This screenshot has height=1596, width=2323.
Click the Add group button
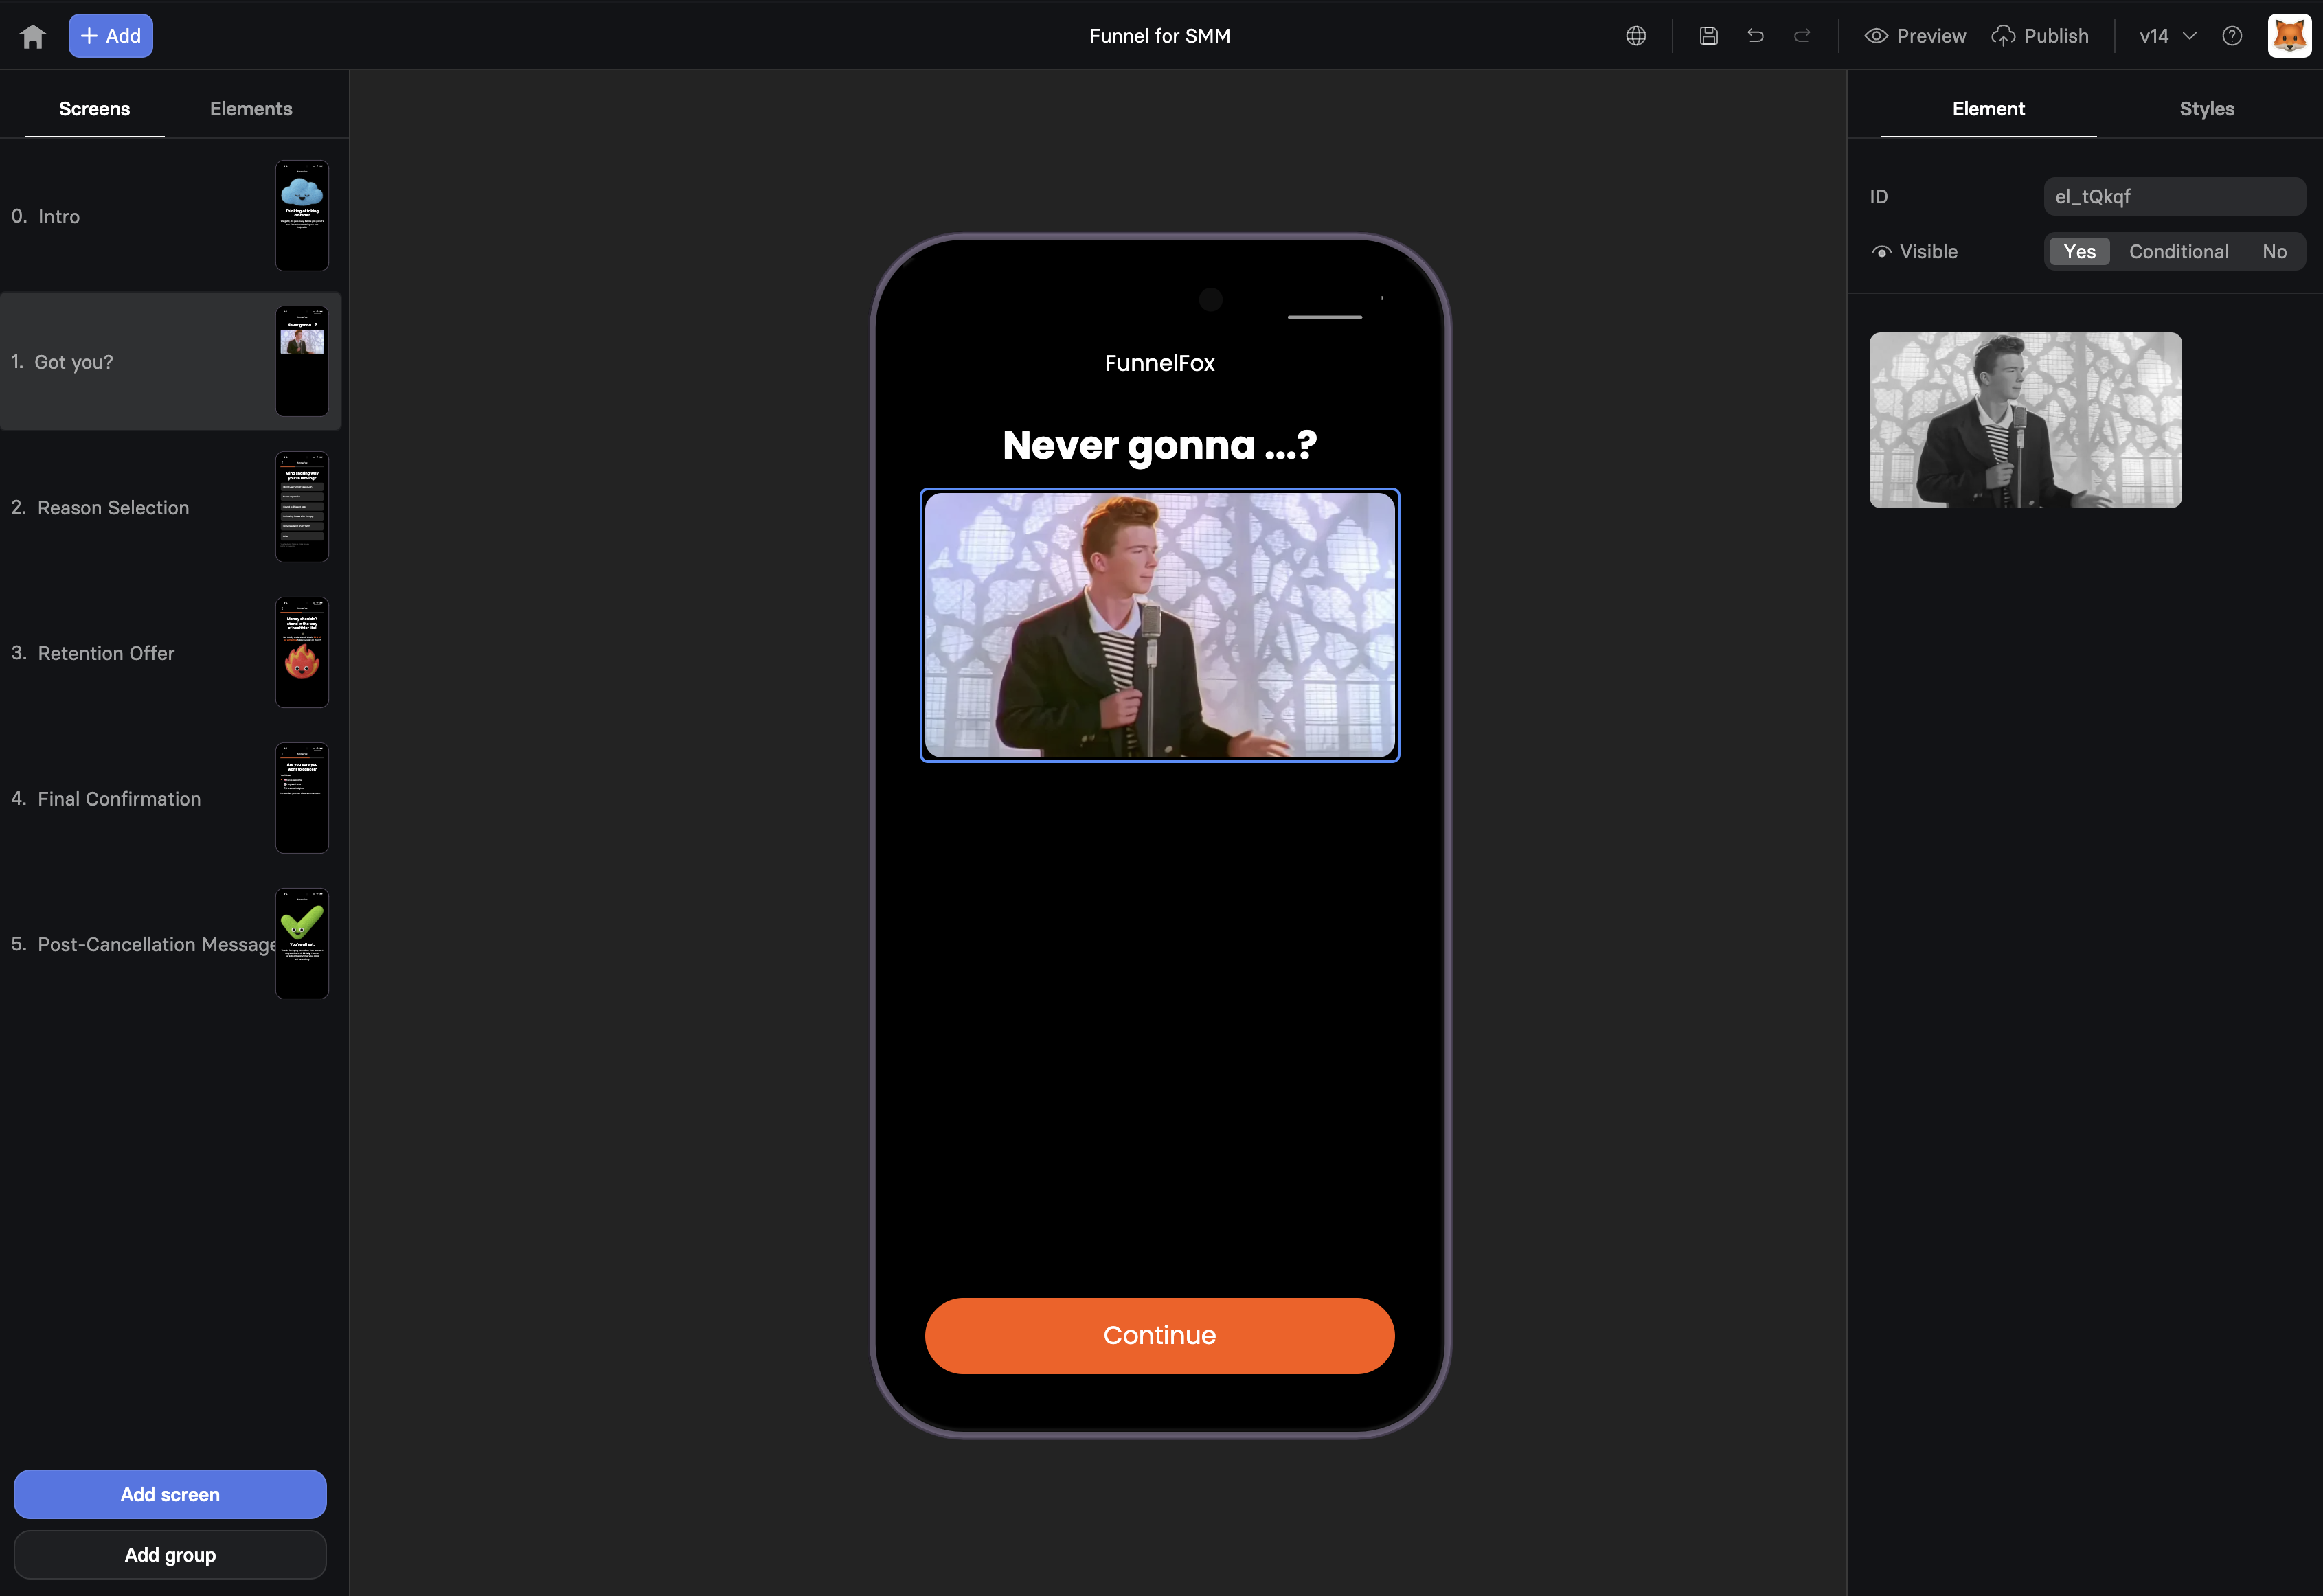pos(170,1554)
